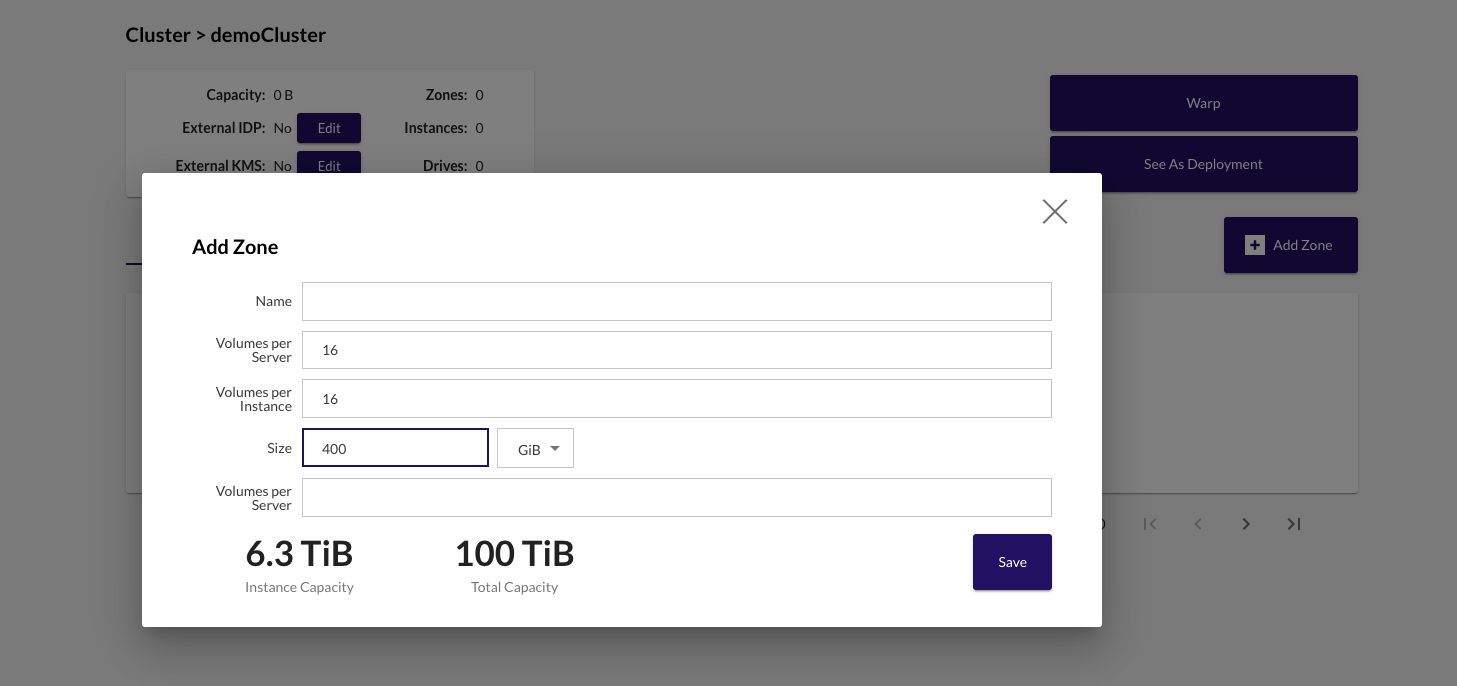Click the 6.3 TiB Instance Capacity value
This screenshot has height=686, width=1457.
click(x=299, y=553)
